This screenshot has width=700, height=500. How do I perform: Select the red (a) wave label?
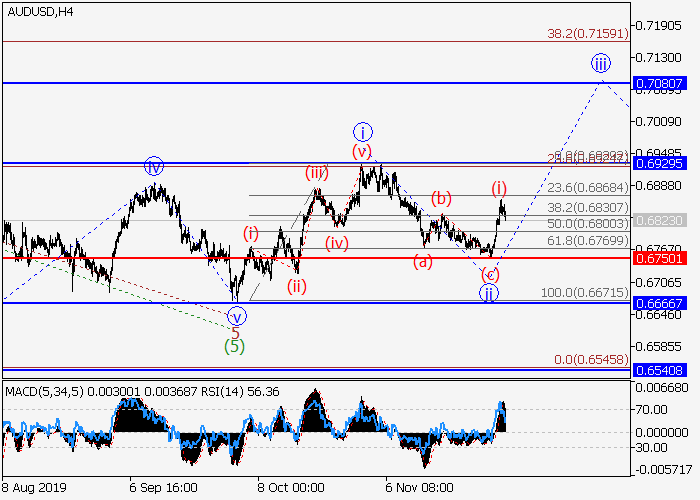click(x=423, y=262)
